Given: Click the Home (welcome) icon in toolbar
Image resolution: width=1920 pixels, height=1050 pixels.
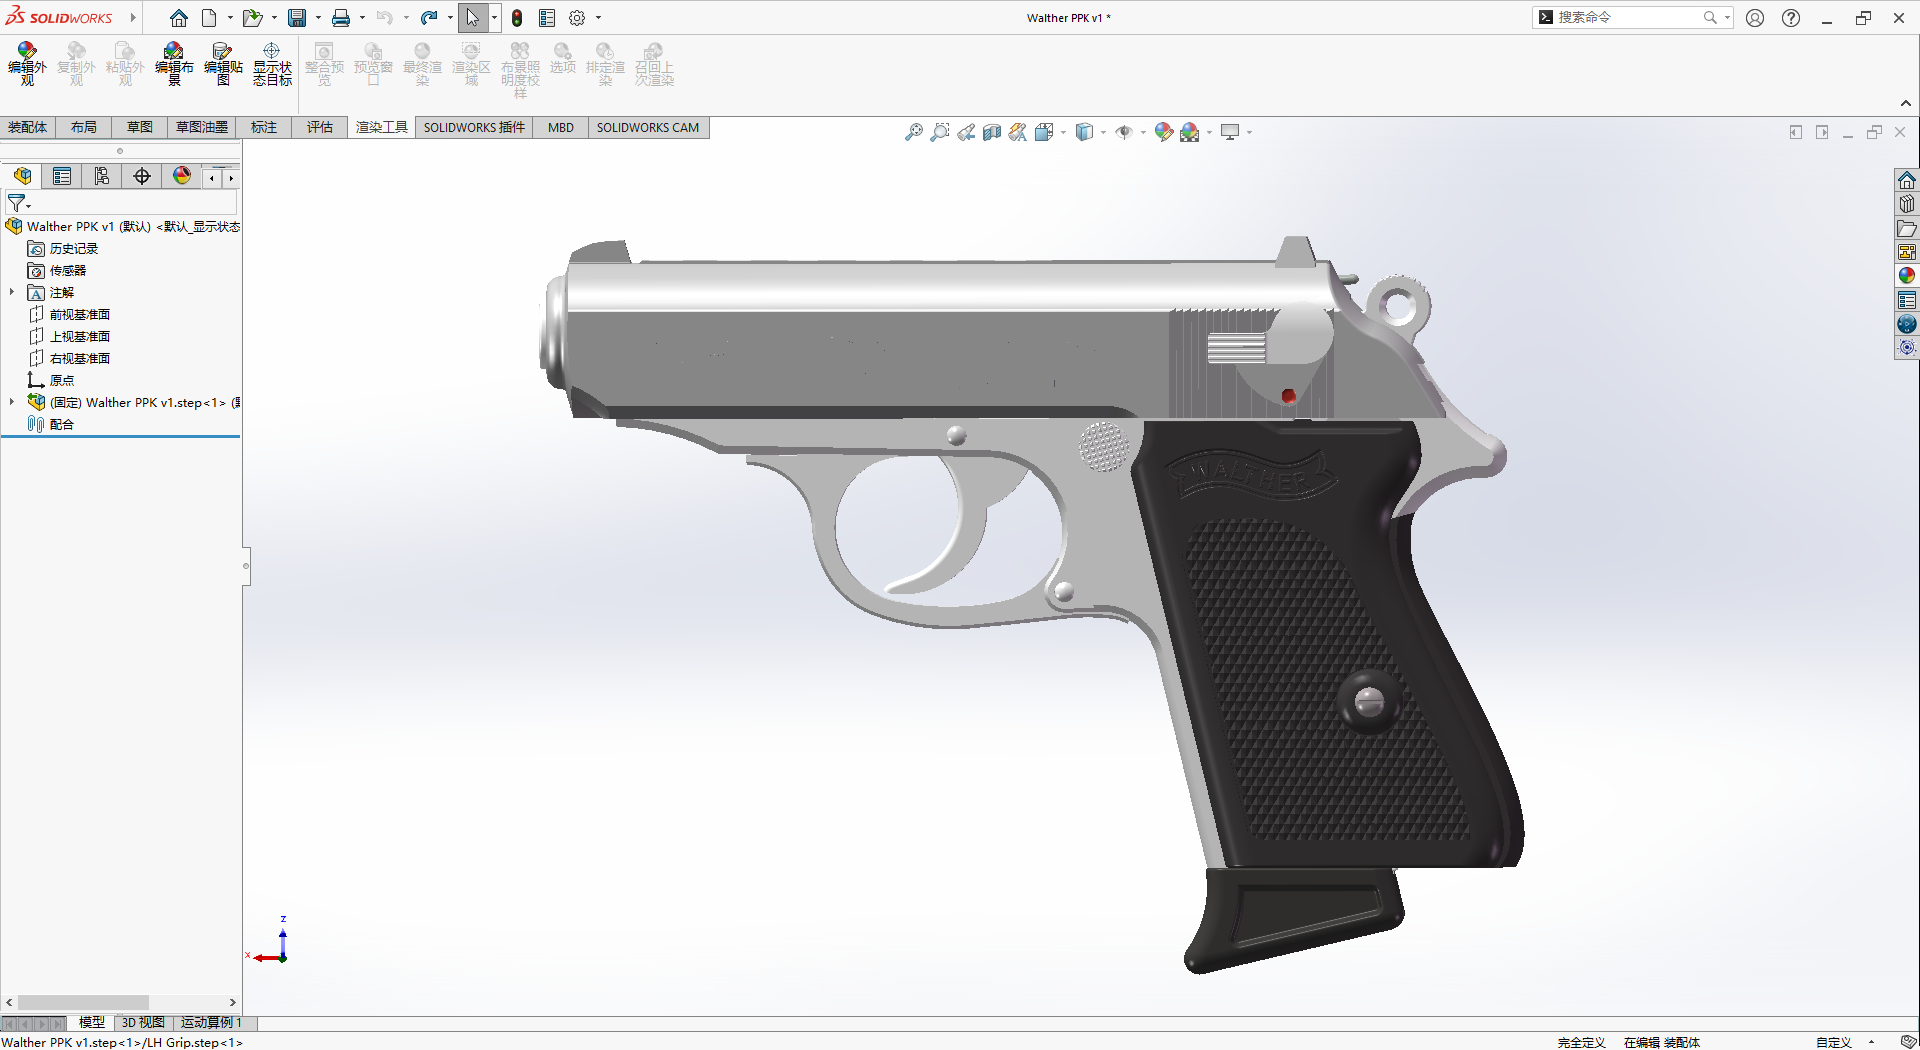Looking at the screenshot, I should (x=179, y=18).
